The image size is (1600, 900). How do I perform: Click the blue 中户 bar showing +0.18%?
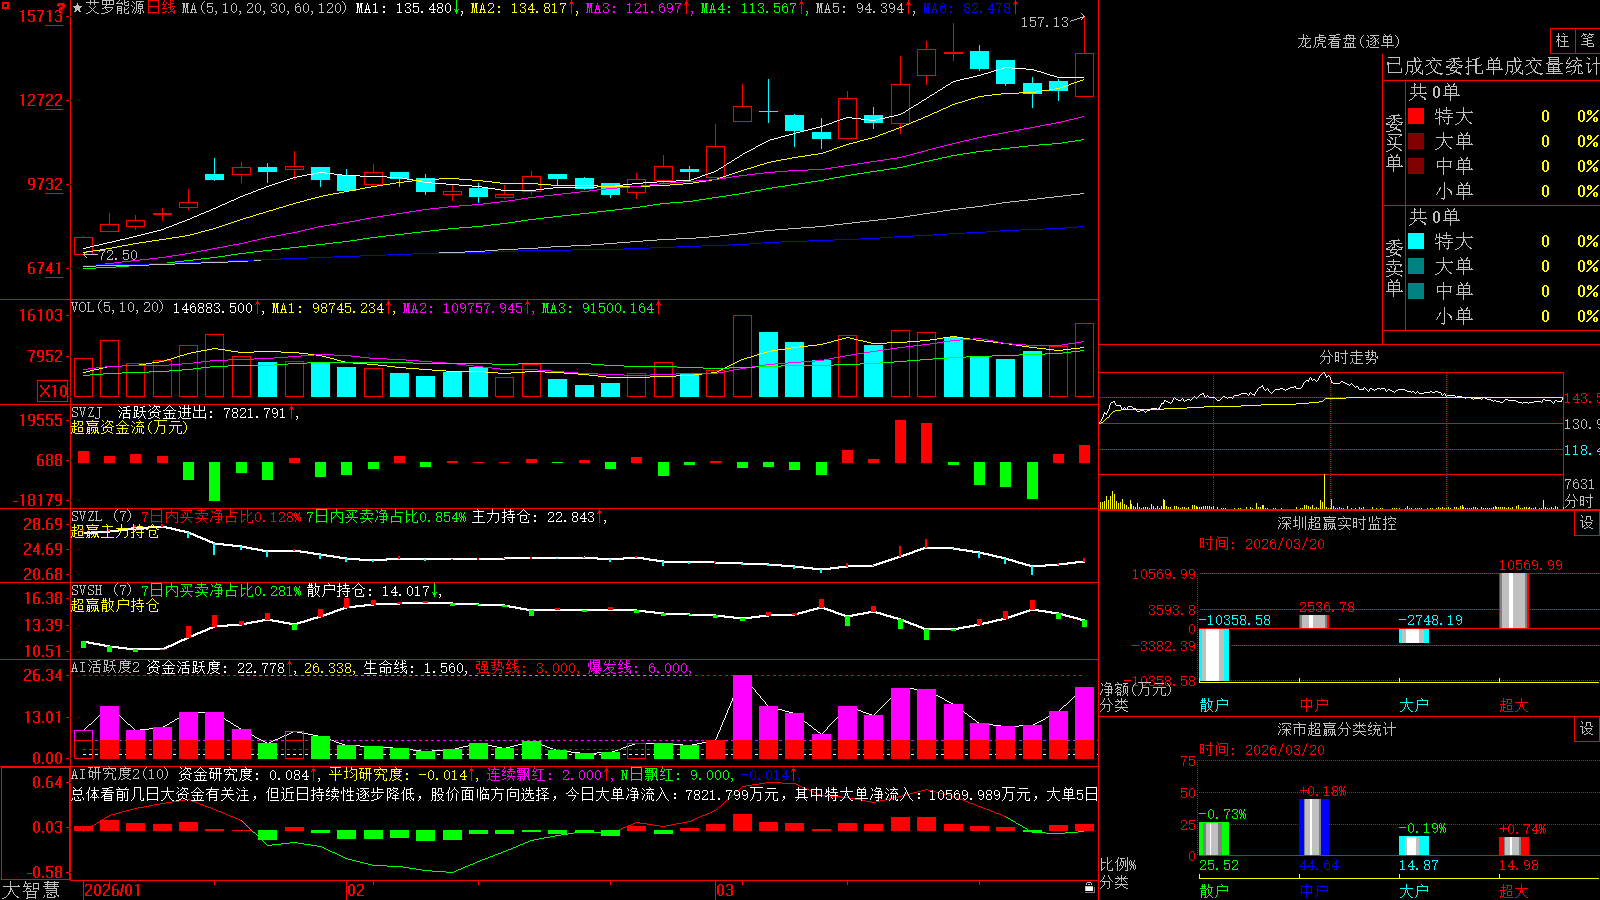[x=1314, y=827]
